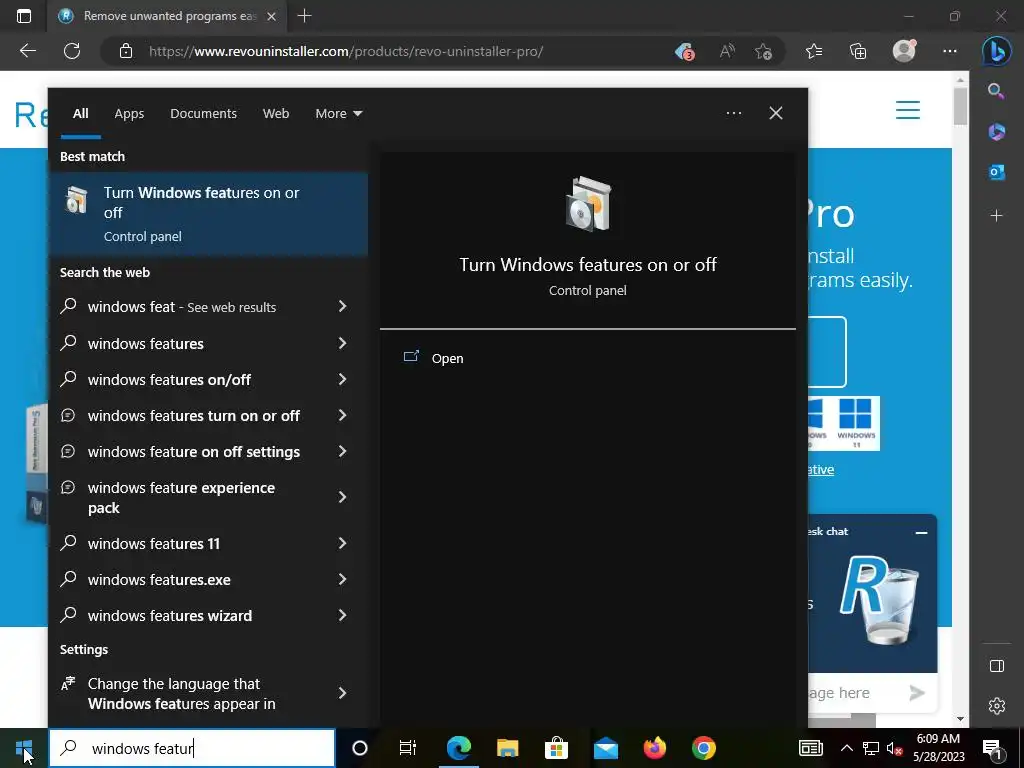
Task: Click the taskbar clock and date
Action: click(x=938, y=748)
